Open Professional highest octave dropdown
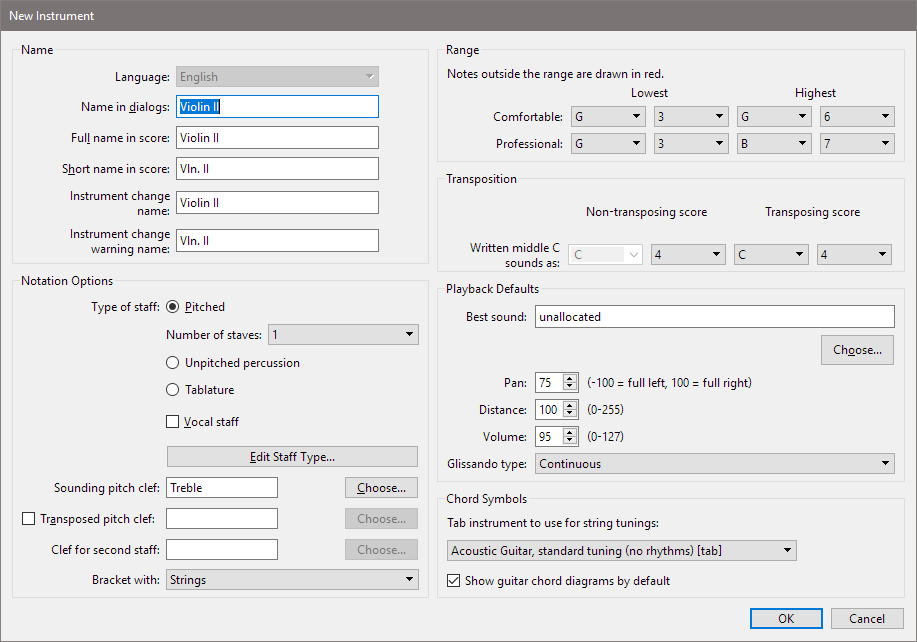 pos(855,144)
